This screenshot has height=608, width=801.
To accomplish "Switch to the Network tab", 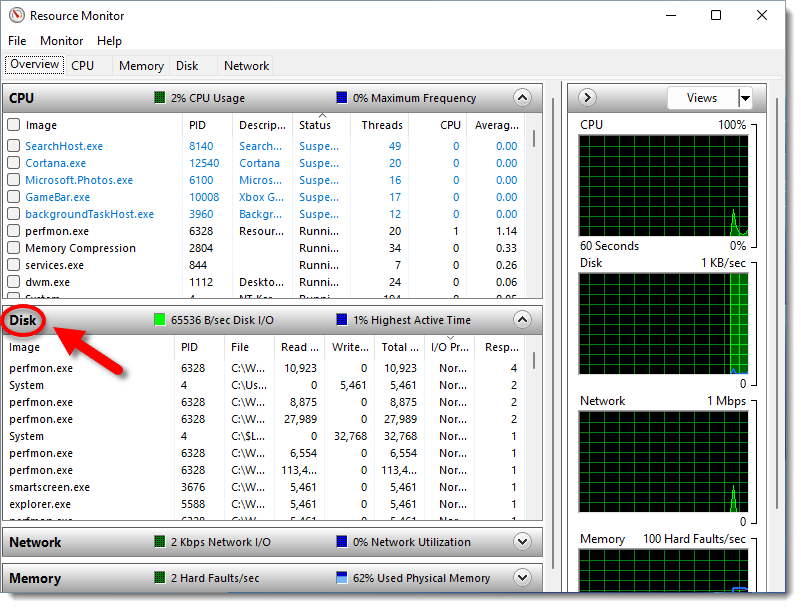I will coord(245,65).
